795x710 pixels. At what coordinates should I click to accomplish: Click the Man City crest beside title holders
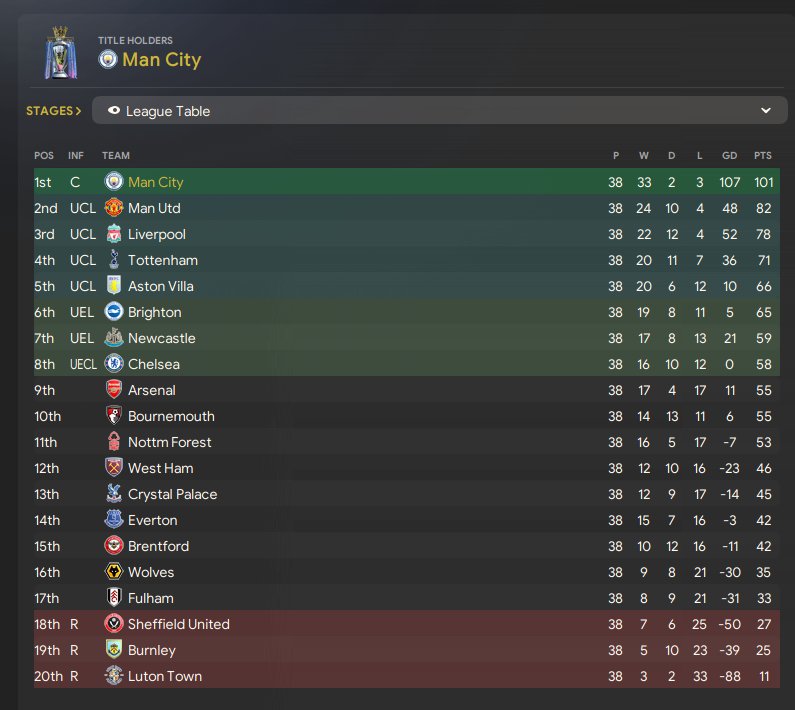pyautogui.click(x=107, y=59)
